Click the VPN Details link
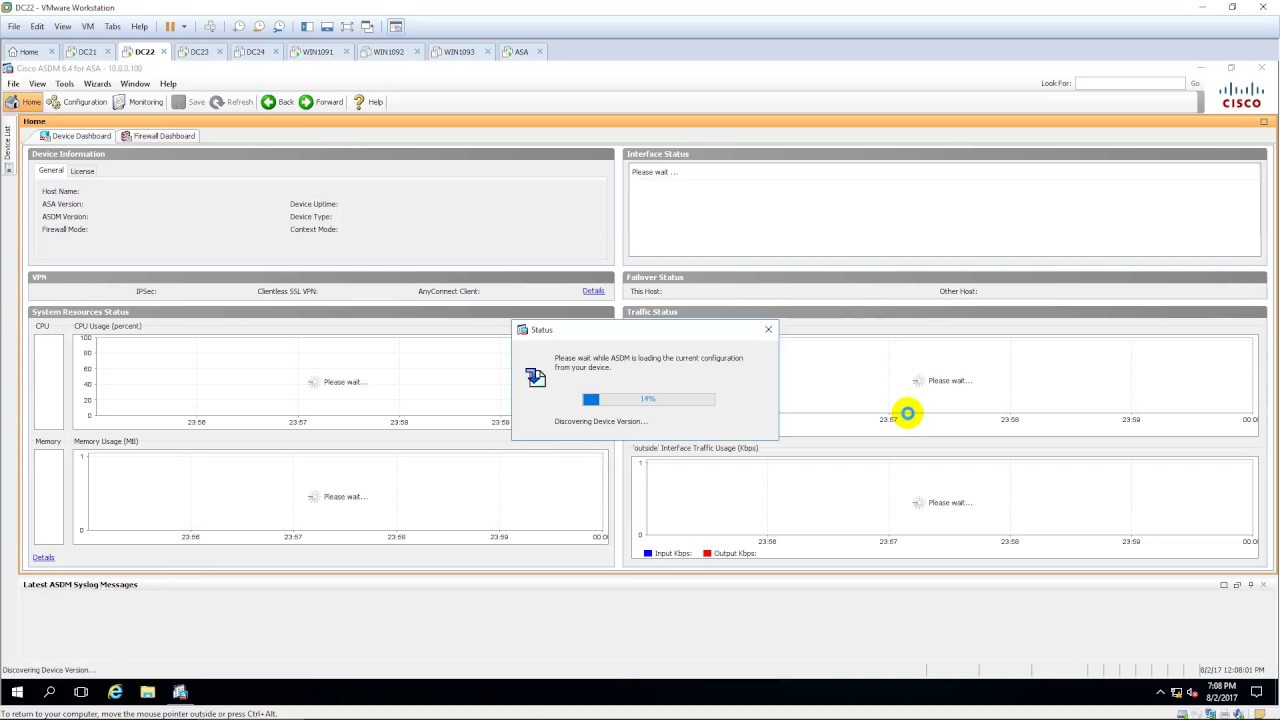 [593, 291]
